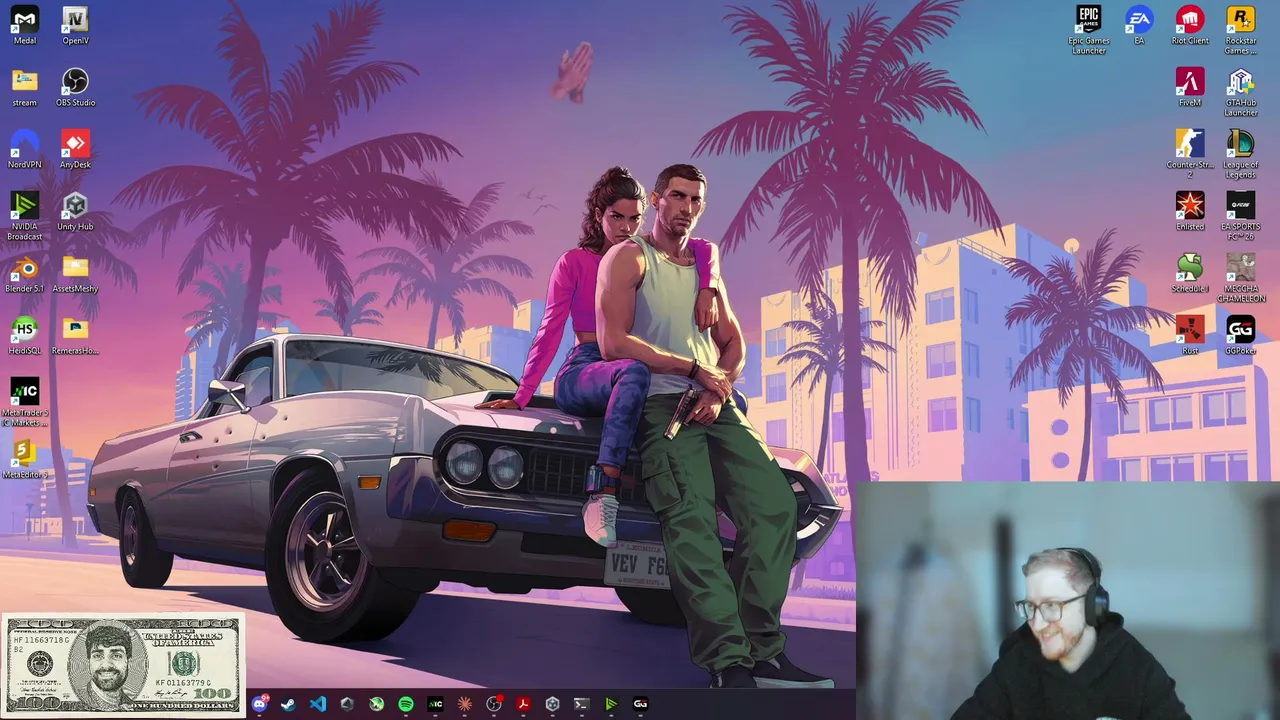1280x720 pixels.
Task: Select the MetaTrader 5 IC Markets desktop shortcut
Action: [x=25, y=403]
